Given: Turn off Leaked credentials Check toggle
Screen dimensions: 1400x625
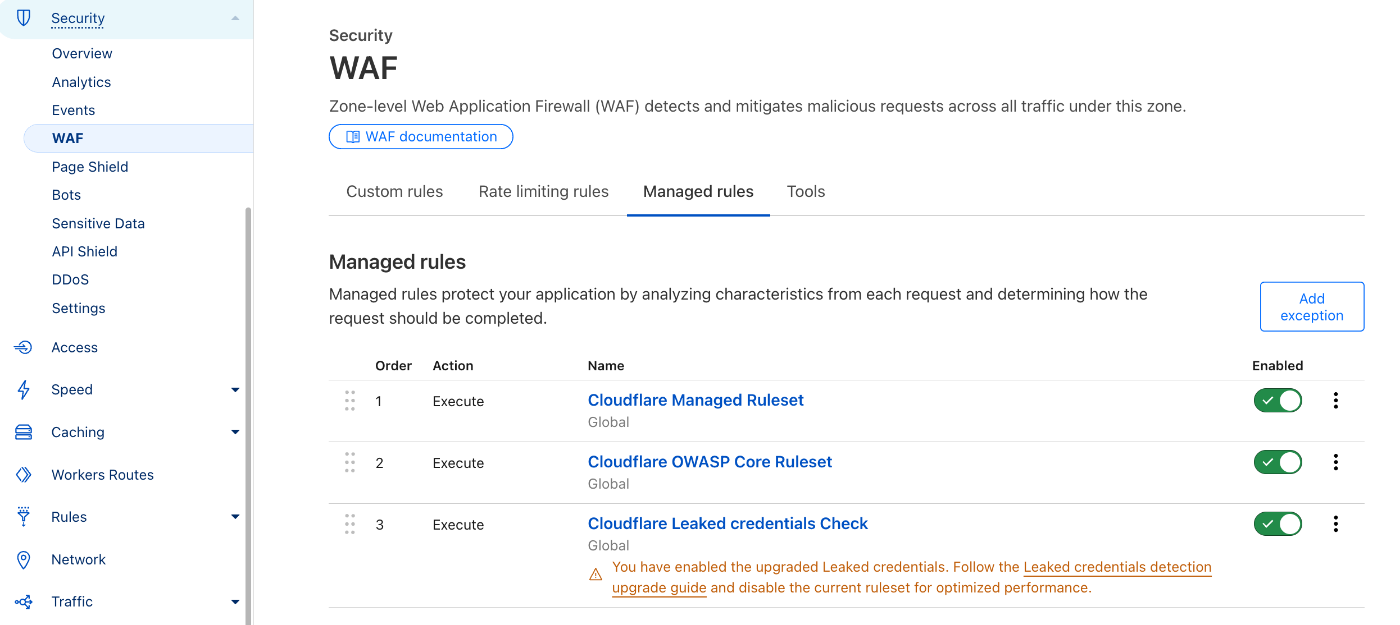Looking at the screenshot, I should 1278,524.
